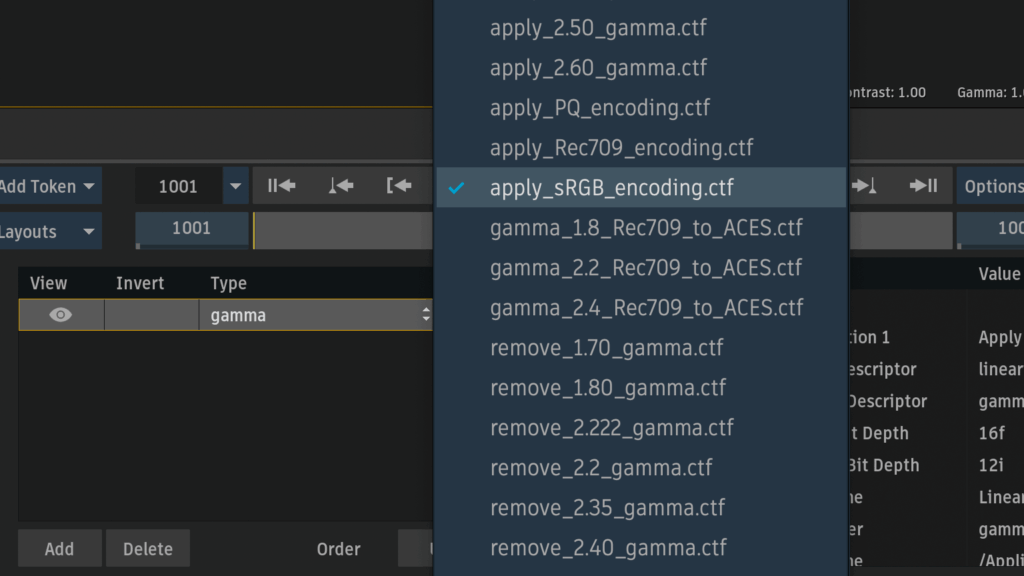Click the go to previous marker icon

click(x=341, y=186)
